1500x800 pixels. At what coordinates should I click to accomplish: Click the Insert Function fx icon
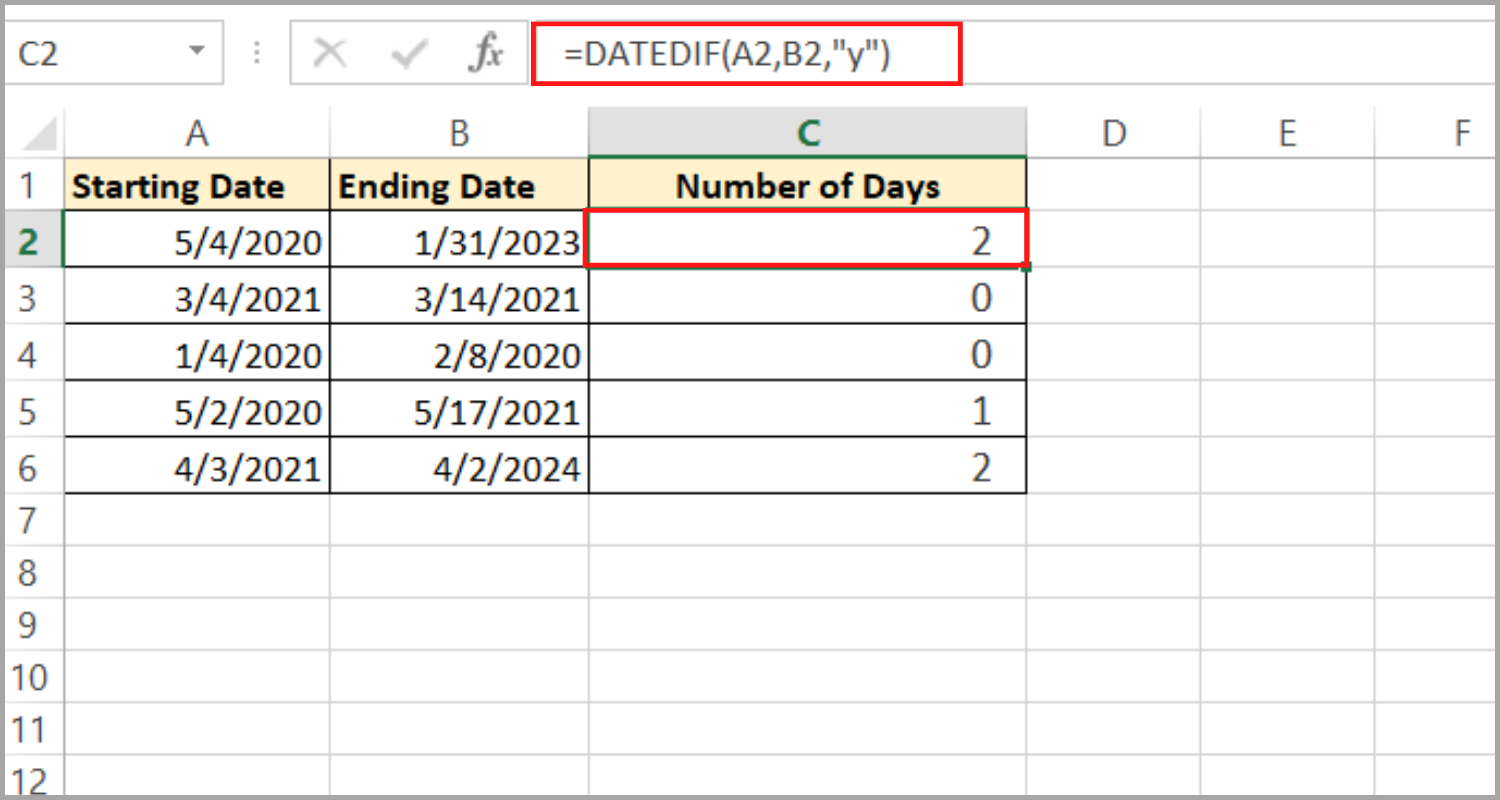(x=485, y=54)
